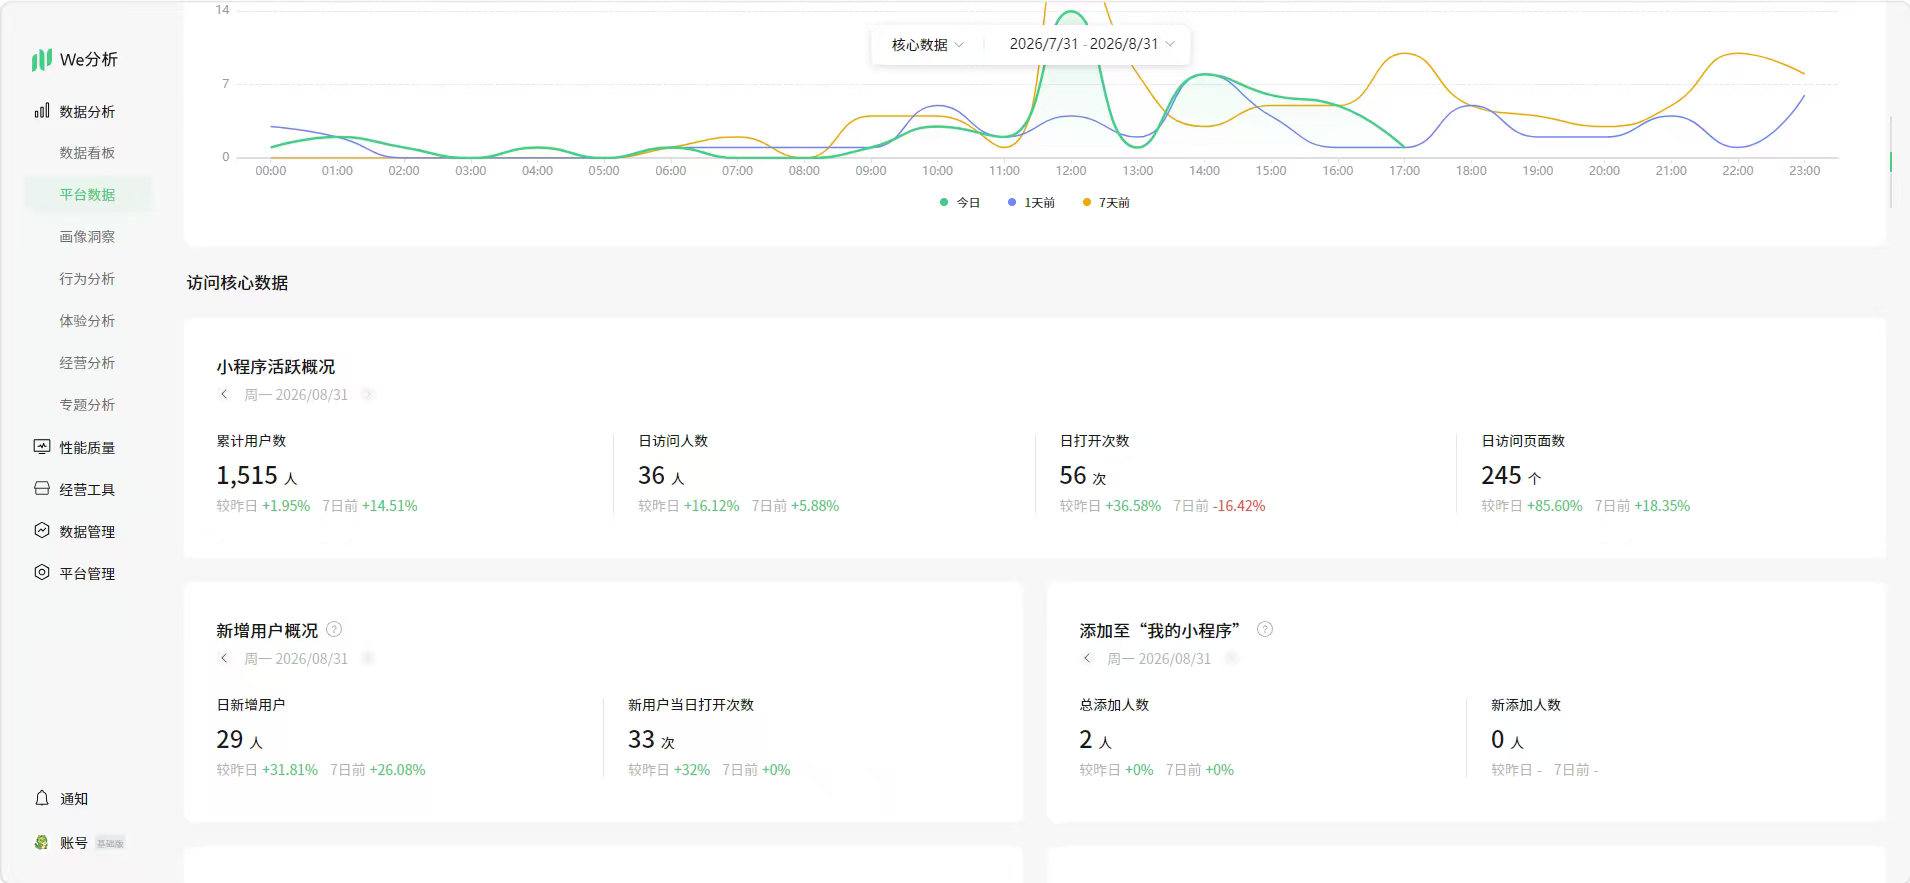Open 专题分析 in the sidebar
1910x883 pixels.
tap(87, 405)
